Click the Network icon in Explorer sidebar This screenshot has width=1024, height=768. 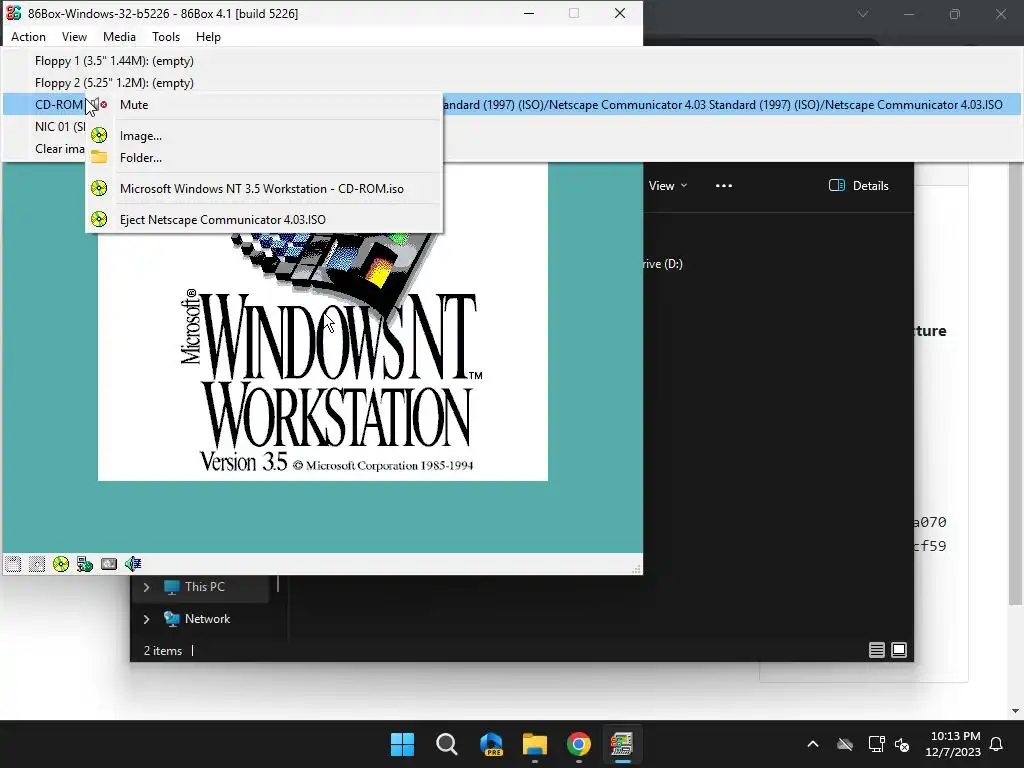pos(172,618)
